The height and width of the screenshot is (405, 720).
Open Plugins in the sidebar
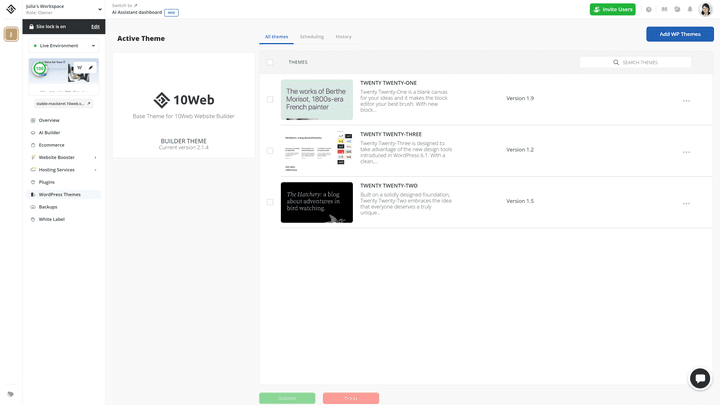coord(47,182)
